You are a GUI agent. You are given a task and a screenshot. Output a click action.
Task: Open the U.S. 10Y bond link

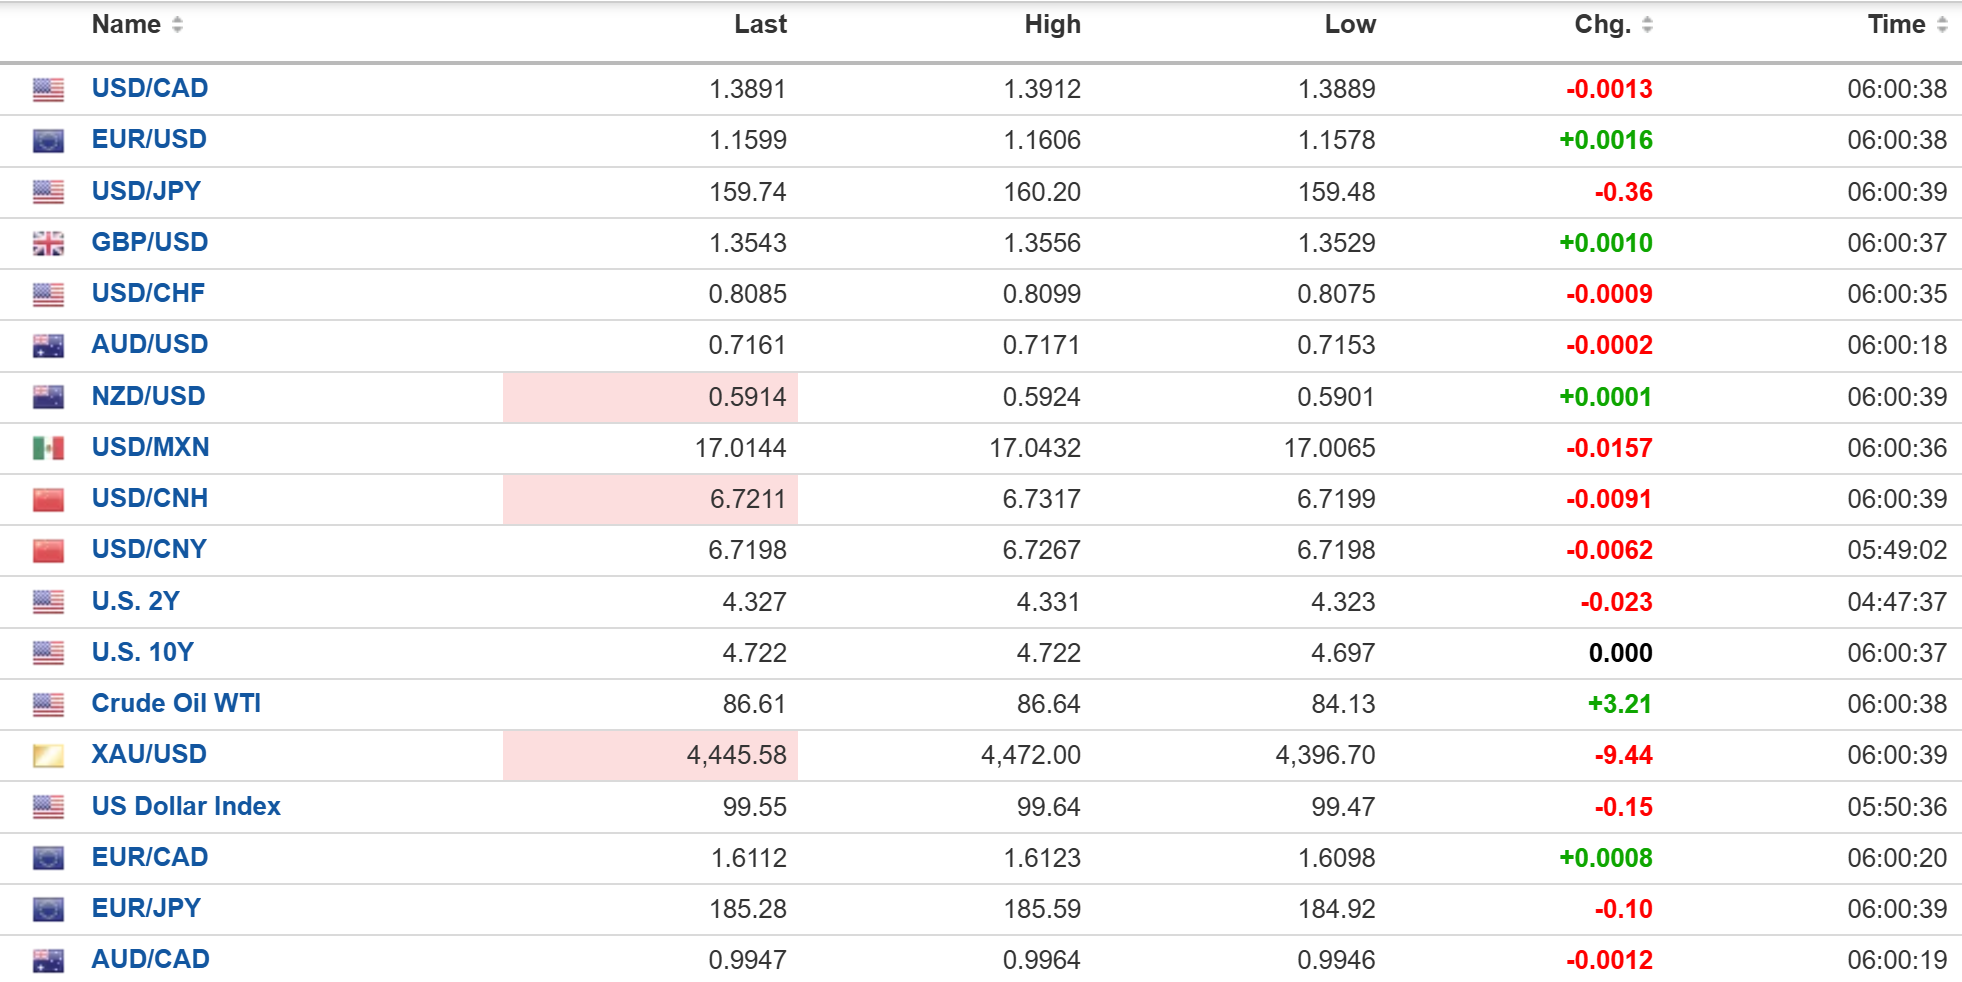(x=143, y=652)
